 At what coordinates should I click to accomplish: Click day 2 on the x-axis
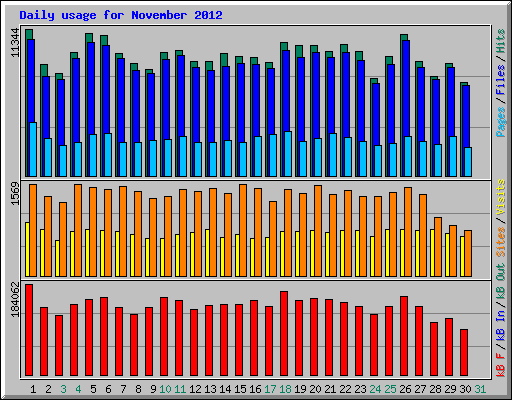[48, 389]
